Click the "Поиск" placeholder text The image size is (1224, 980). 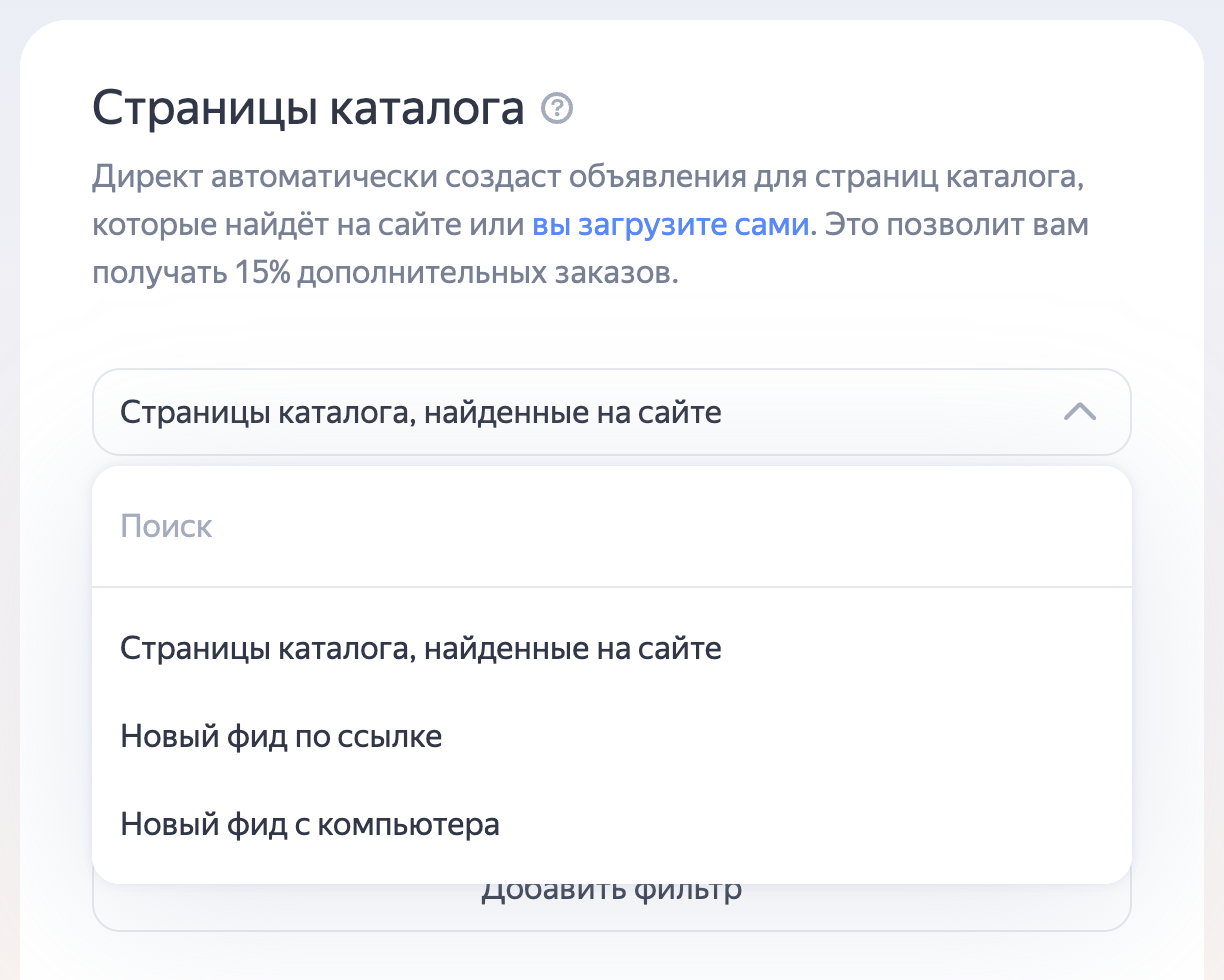pos(166,527)
